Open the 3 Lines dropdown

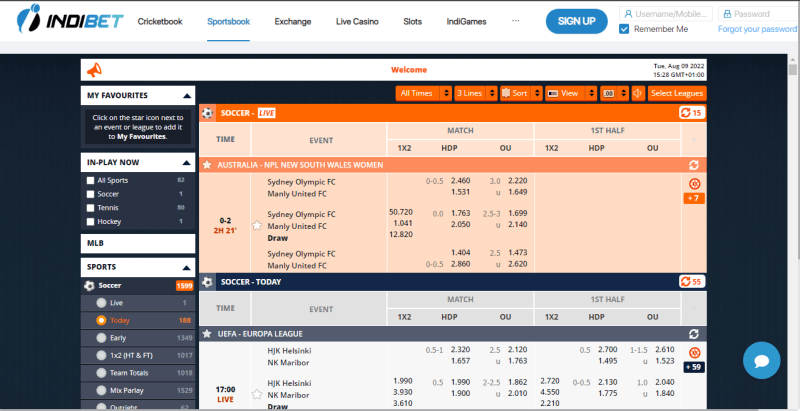[476, 93]
